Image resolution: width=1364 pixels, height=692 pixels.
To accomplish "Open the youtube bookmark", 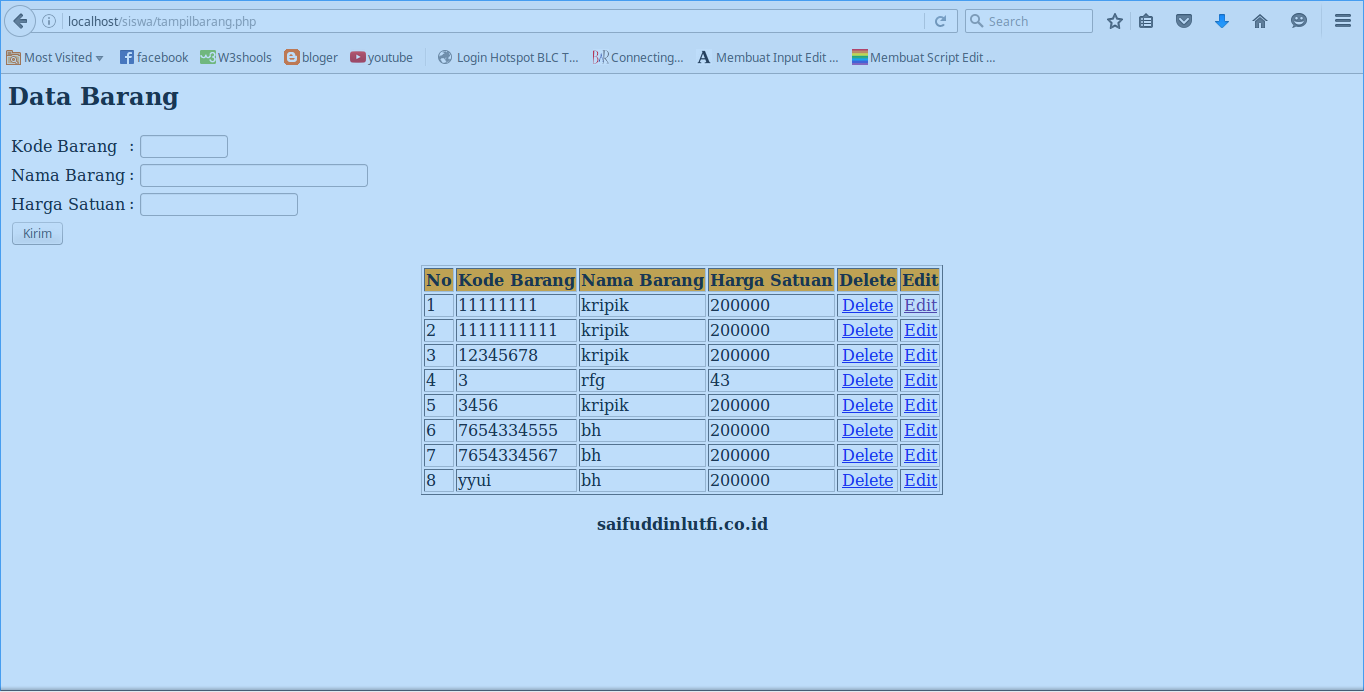I will pos(381,57).
